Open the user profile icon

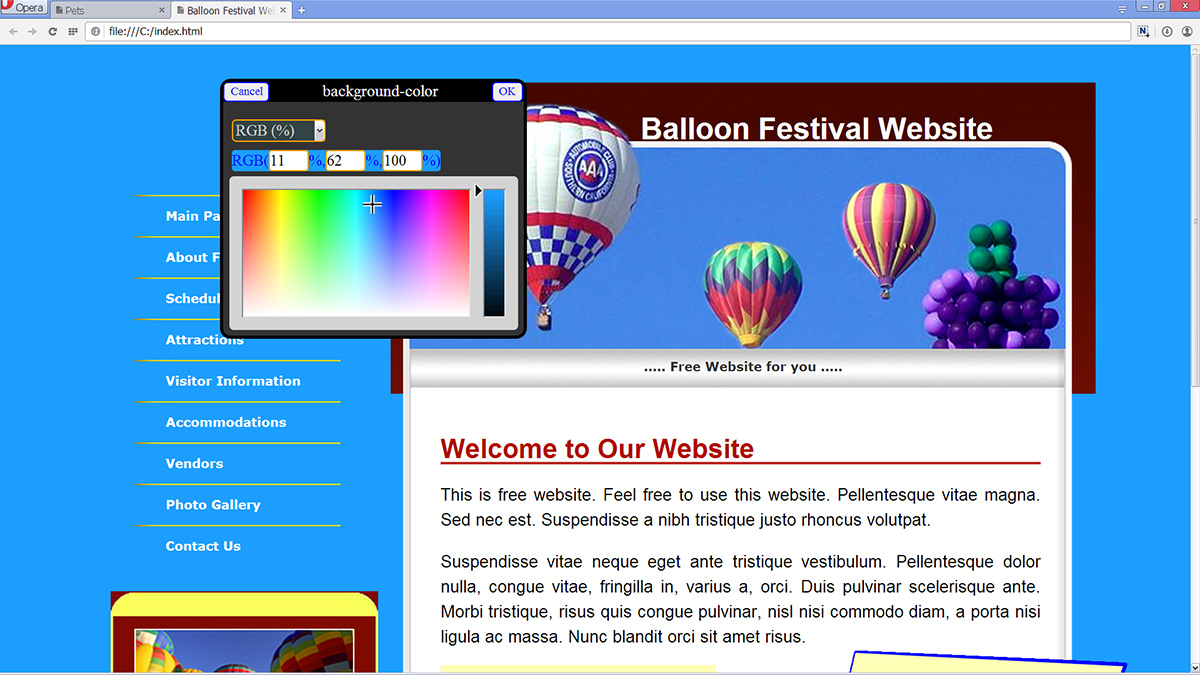pyautogui.click(x=1187, y=32)
